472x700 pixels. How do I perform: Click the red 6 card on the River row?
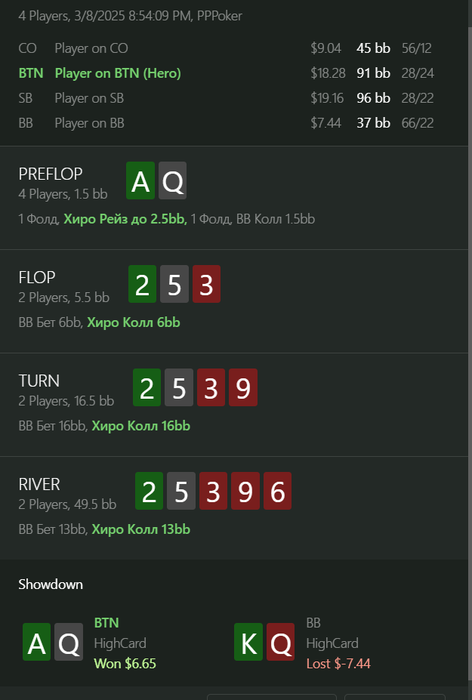point(277,491)
